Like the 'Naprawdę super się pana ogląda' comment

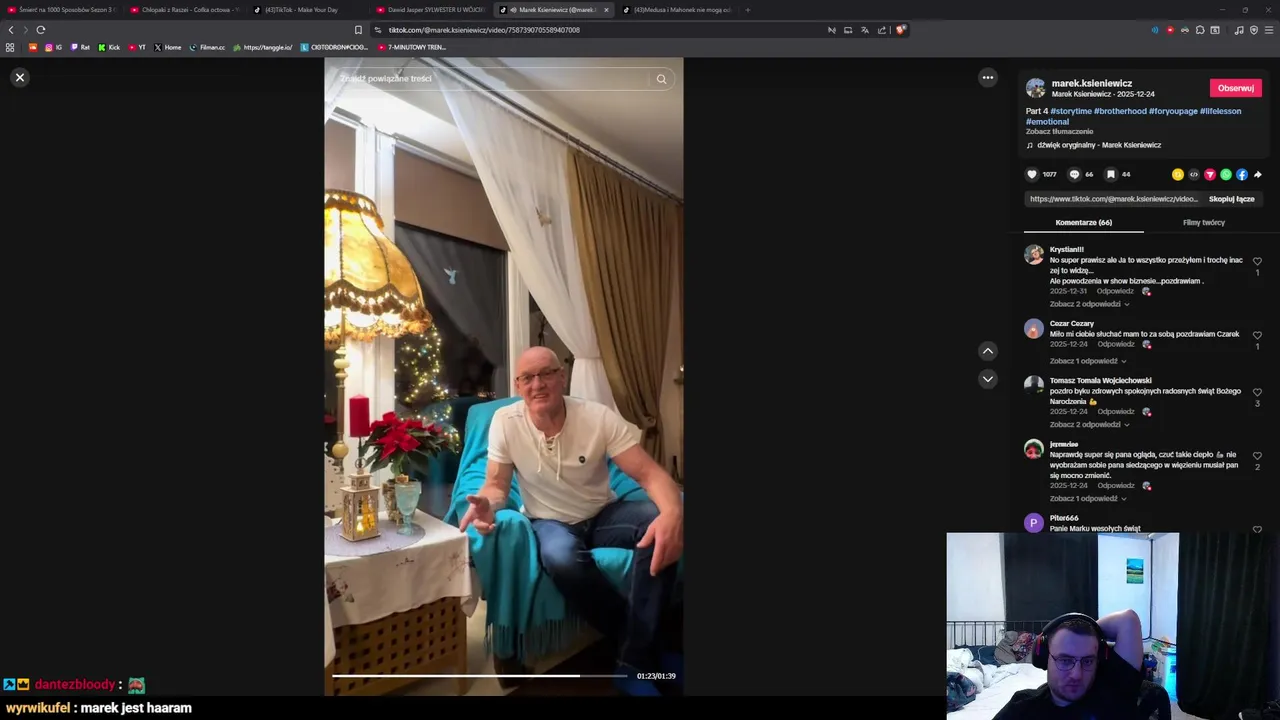pyautogui.click(x=1257, y=456)
